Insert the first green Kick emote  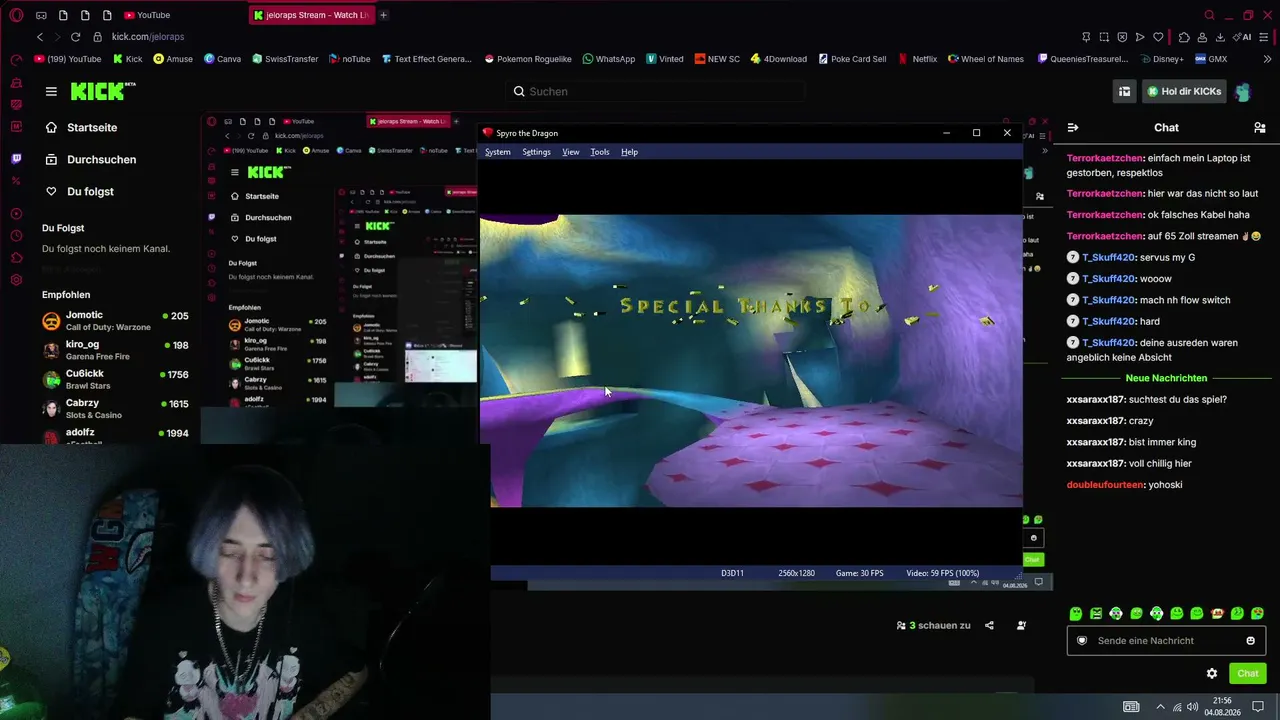[x=1076, y=614]
